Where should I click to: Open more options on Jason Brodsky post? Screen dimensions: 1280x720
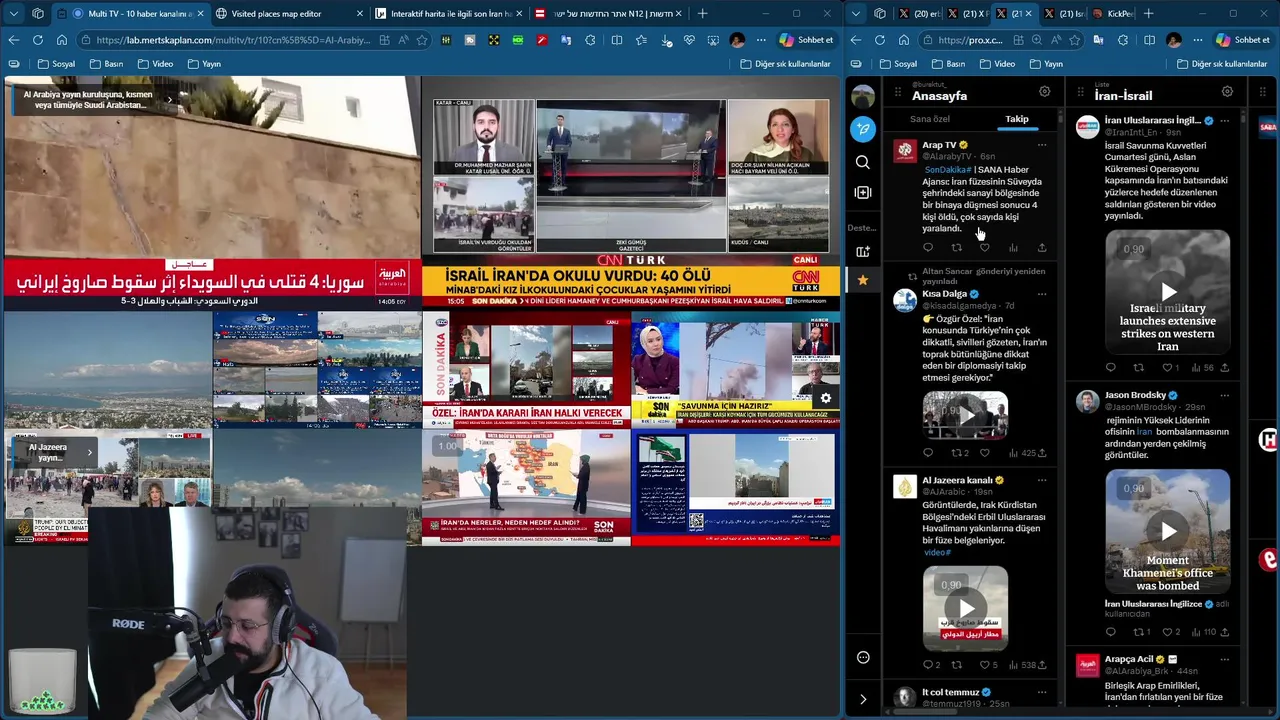(1224, 395)
